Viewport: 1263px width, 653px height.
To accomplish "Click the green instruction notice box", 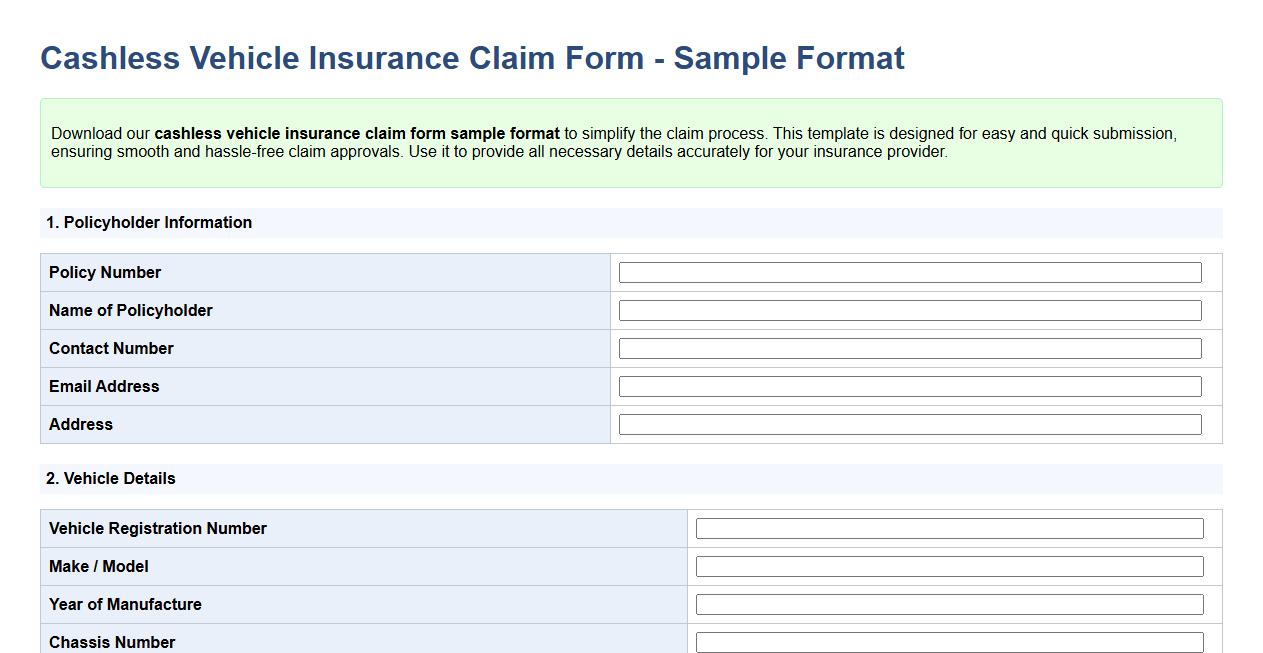I will pyautogui.click(x=630, y=143).
